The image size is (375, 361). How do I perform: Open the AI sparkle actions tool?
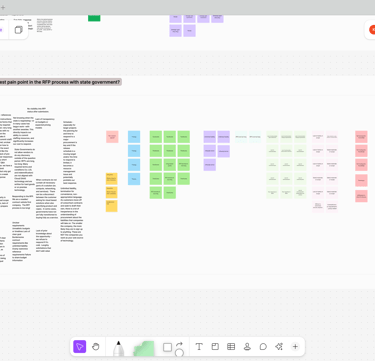tap(279, 347)
